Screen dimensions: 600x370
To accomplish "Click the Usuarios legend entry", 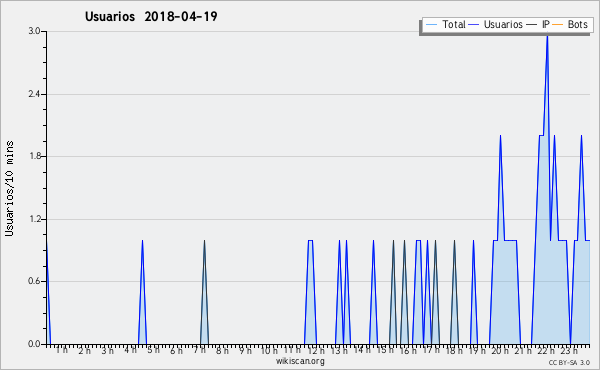I will click(x=496, y=24).
